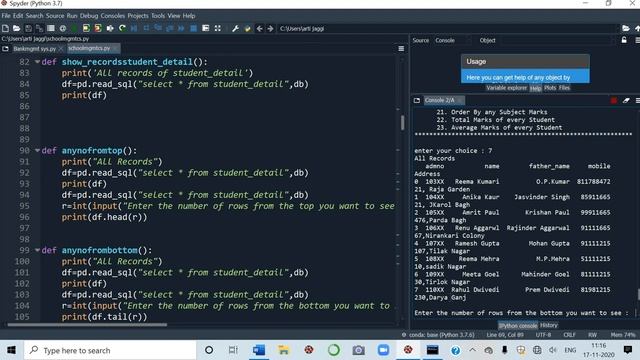Collapse anynofromtop function fold arrow

[37, 150]
